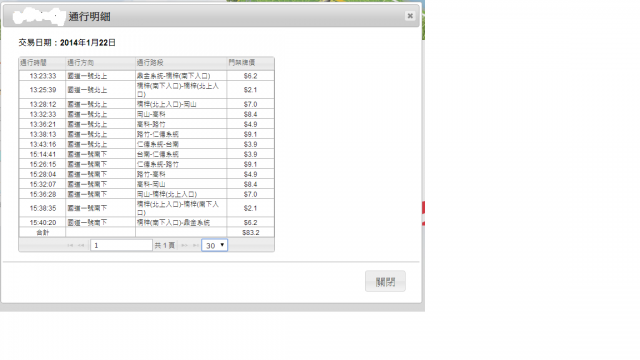Click the $7.0 price in 13:28:12 row

tap(250, 104)
